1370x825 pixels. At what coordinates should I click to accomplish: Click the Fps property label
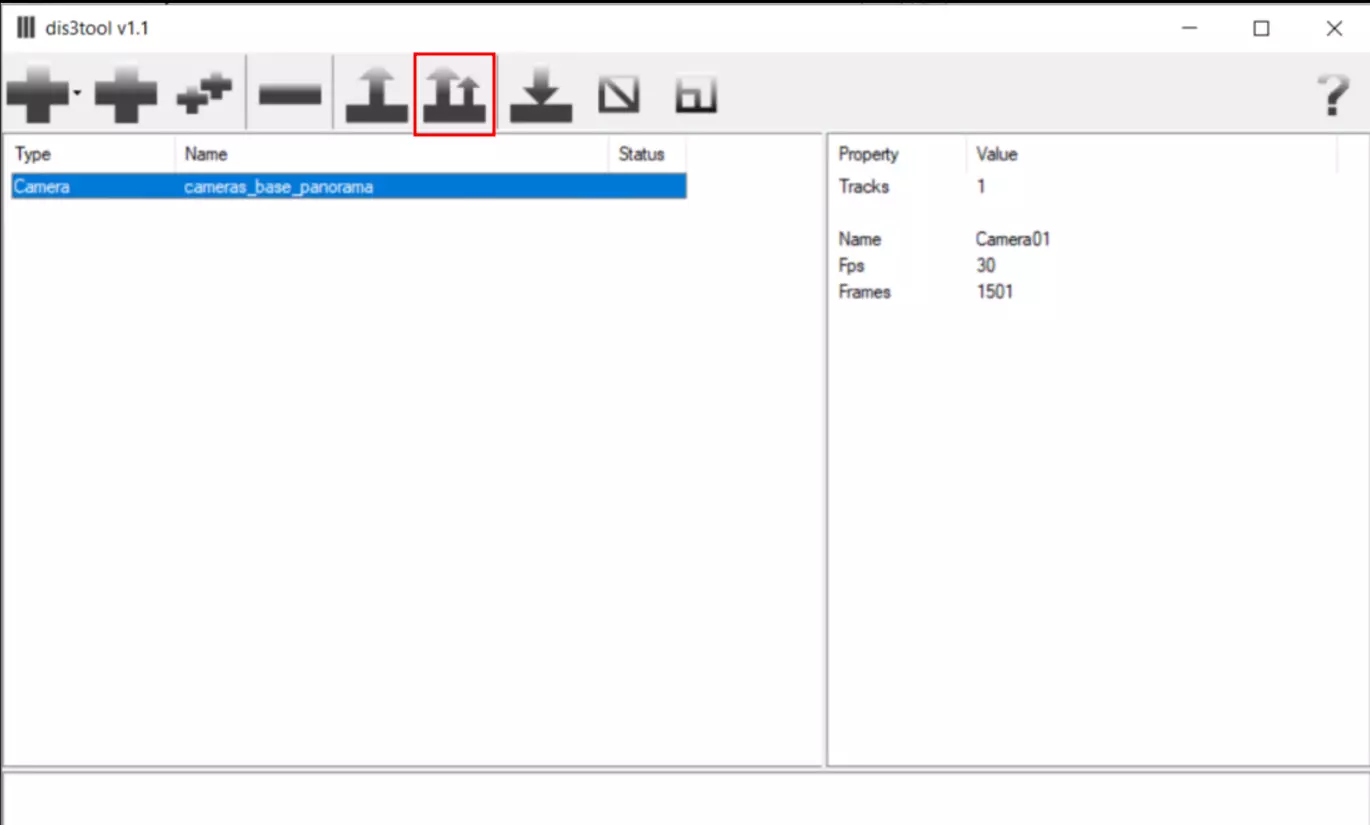point(852,265)
